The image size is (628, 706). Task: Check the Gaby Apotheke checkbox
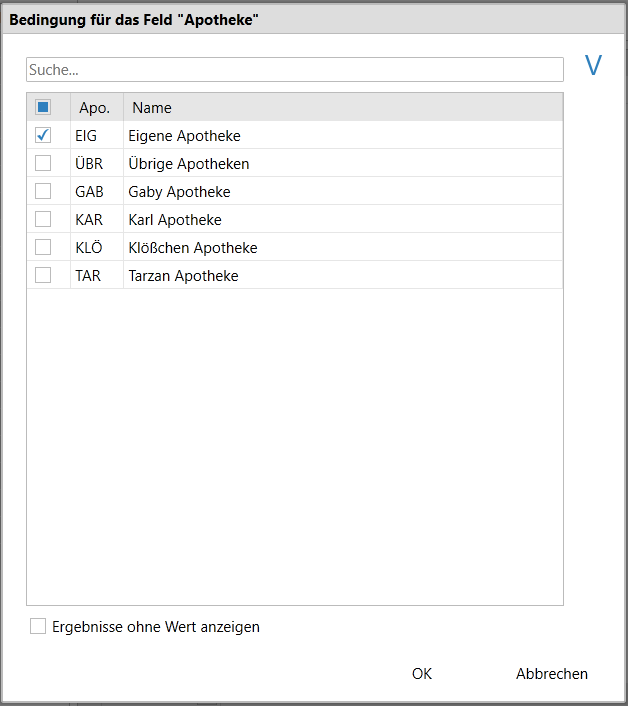click(x=43, y=191)
